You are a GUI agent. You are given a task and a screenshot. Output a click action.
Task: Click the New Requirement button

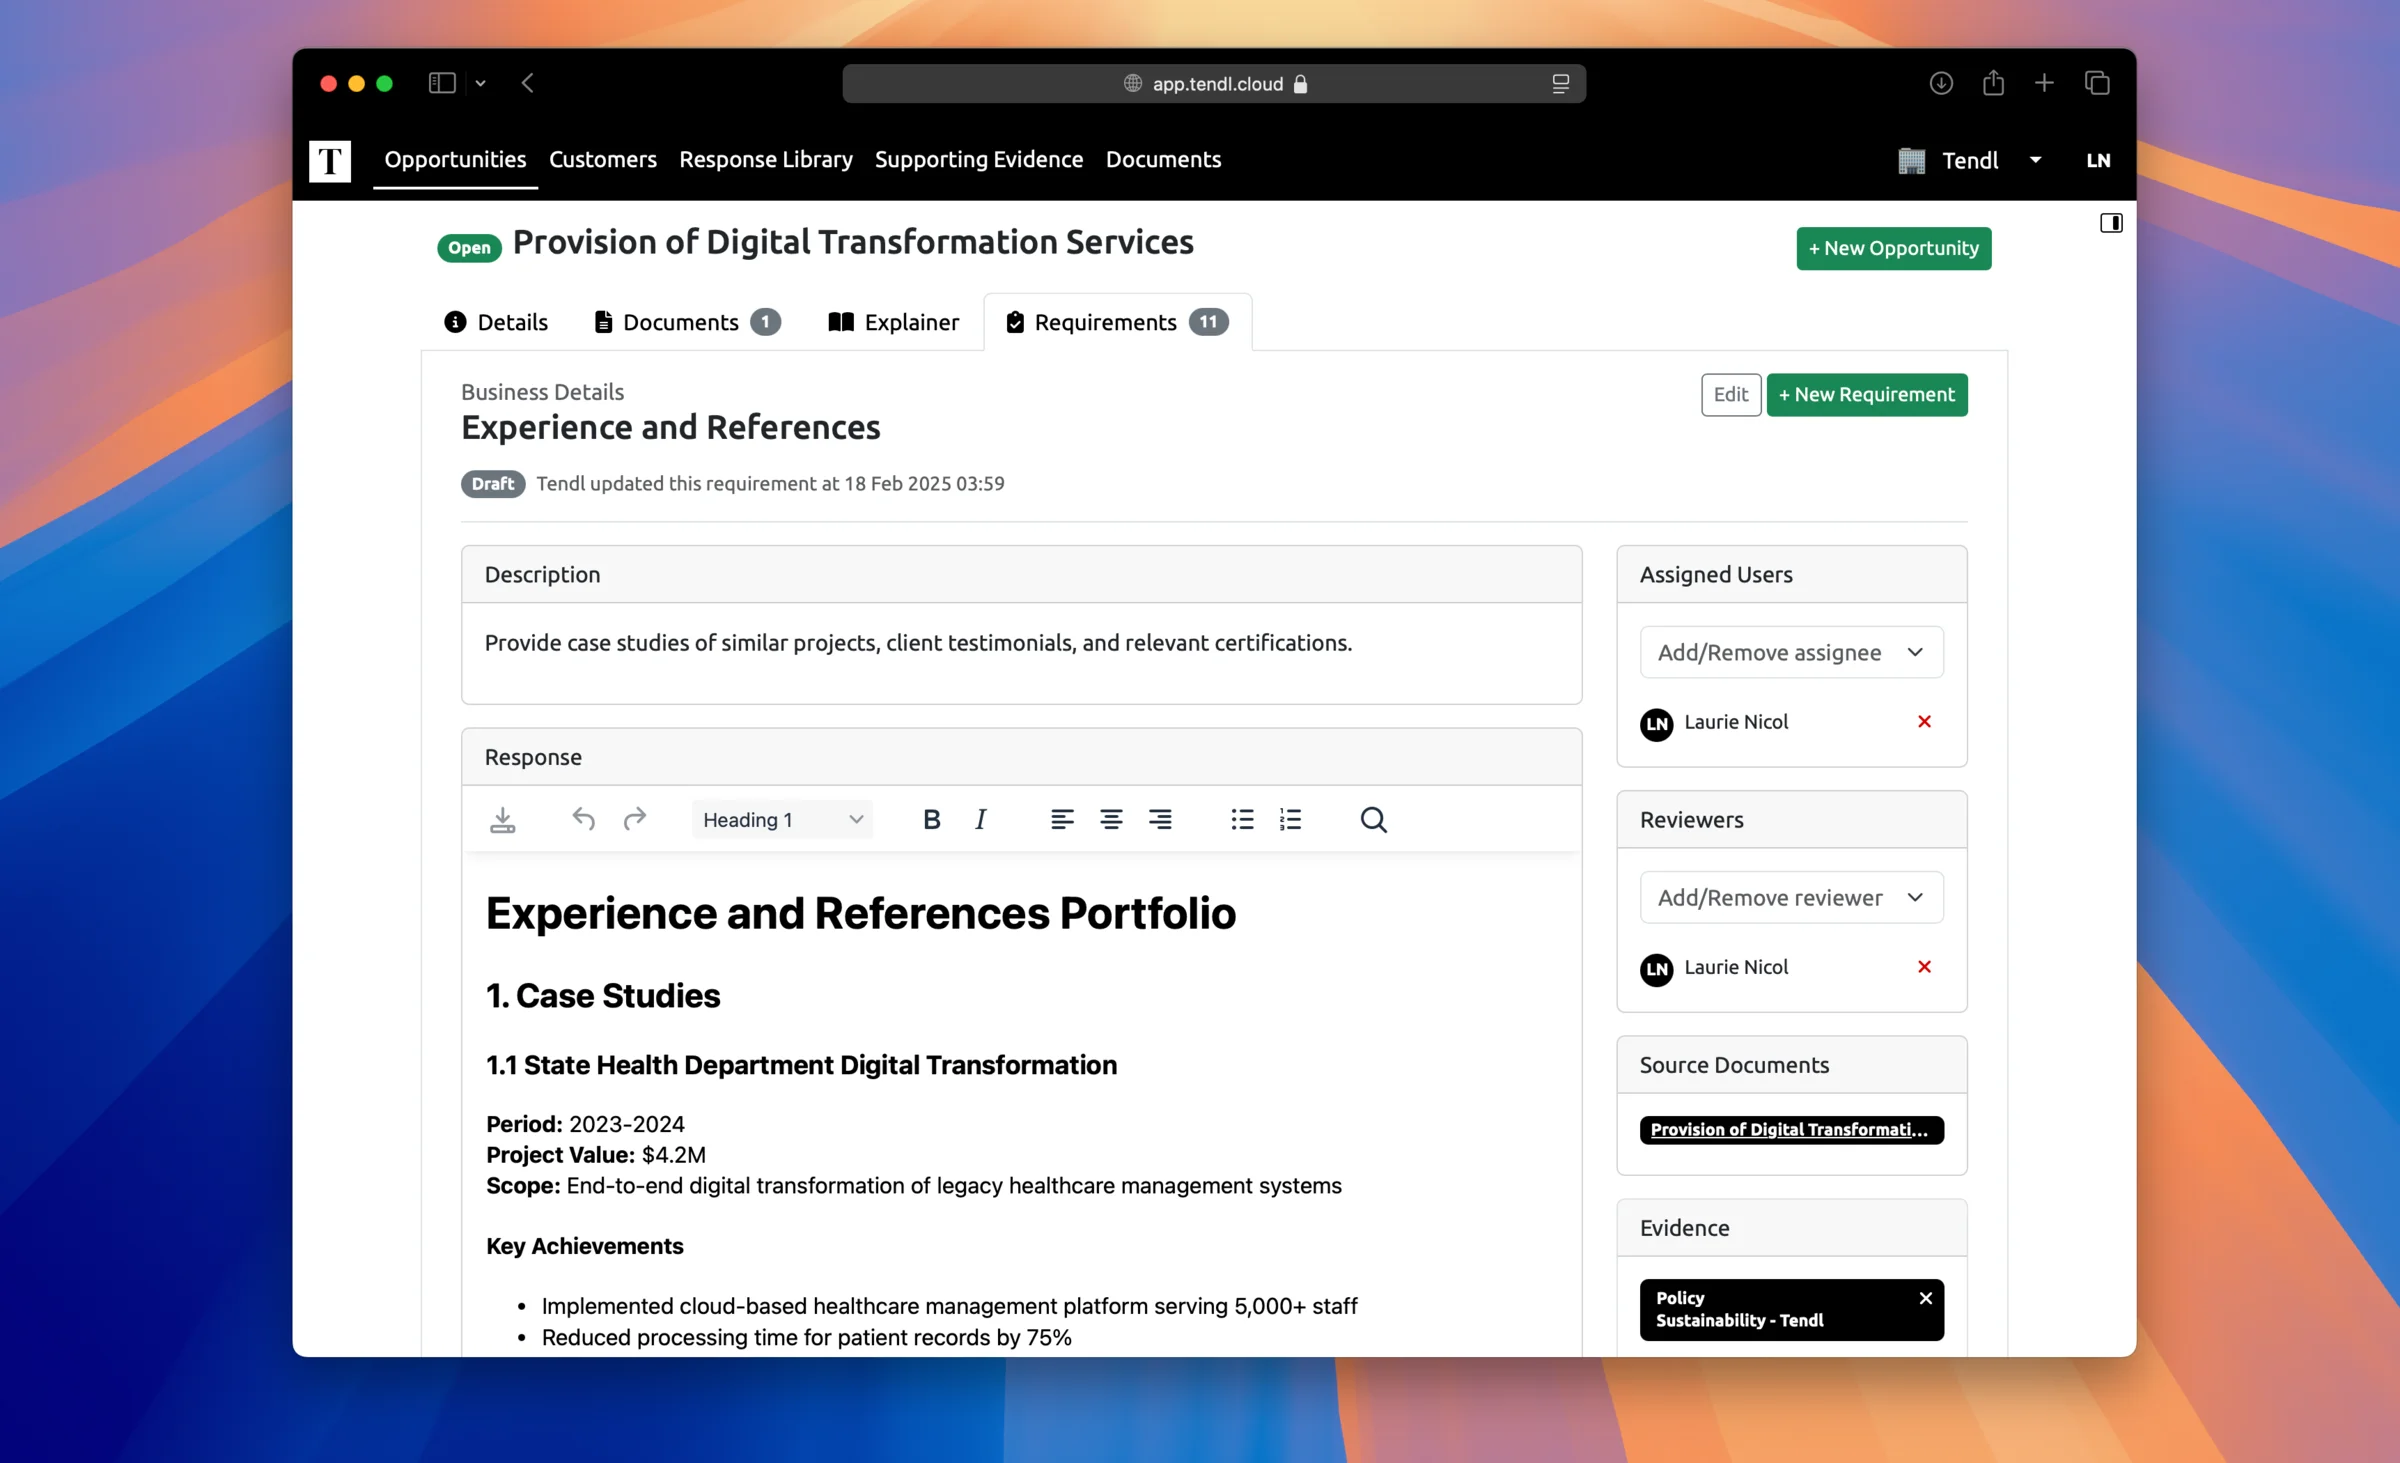pyautogui.click(x=1869, y=393)
